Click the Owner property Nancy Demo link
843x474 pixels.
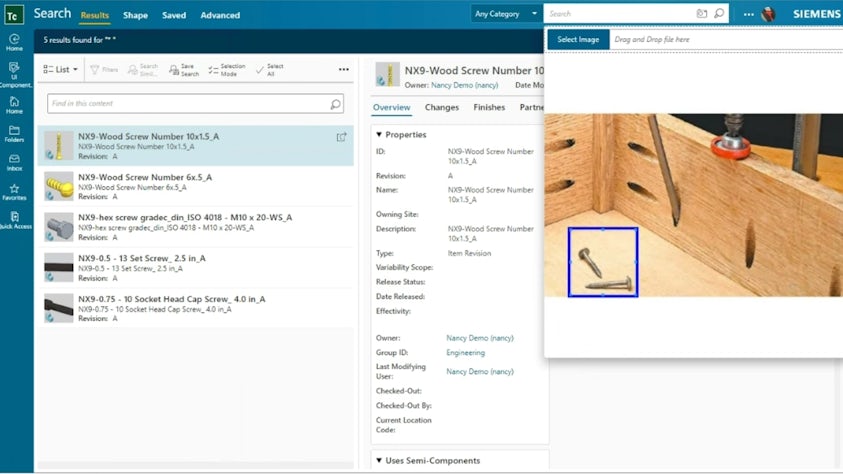(480, 338)
